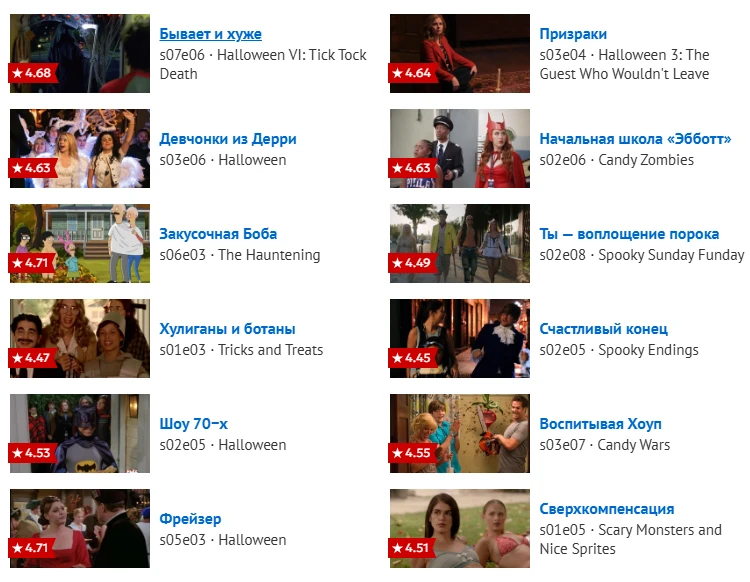Click the s02e08 · Spooky Sunday Funday text
This screenshot has width=750, height=582.
[x=642, y=255]
